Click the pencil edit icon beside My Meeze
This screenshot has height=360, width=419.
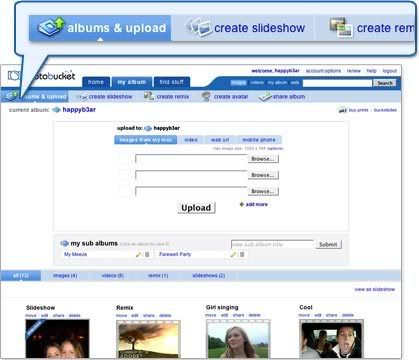(138, 255)
